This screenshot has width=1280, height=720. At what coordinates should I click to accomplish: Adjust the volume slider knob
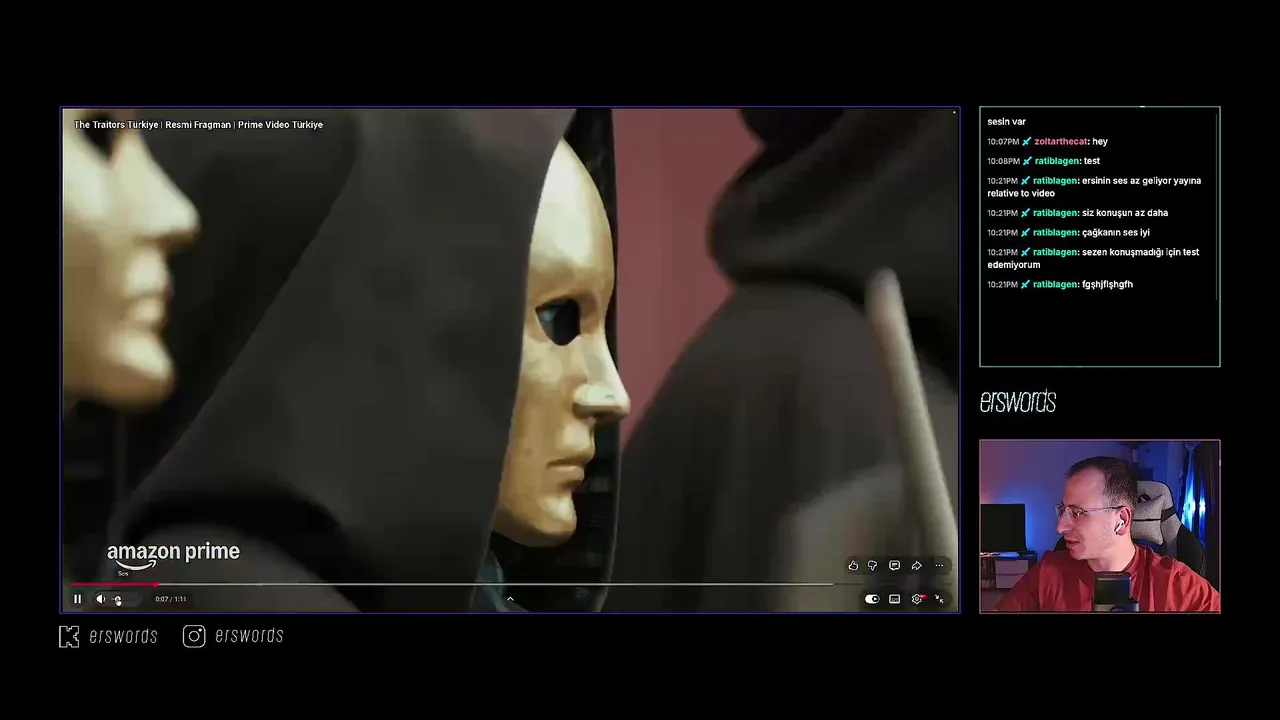[118, 600]
